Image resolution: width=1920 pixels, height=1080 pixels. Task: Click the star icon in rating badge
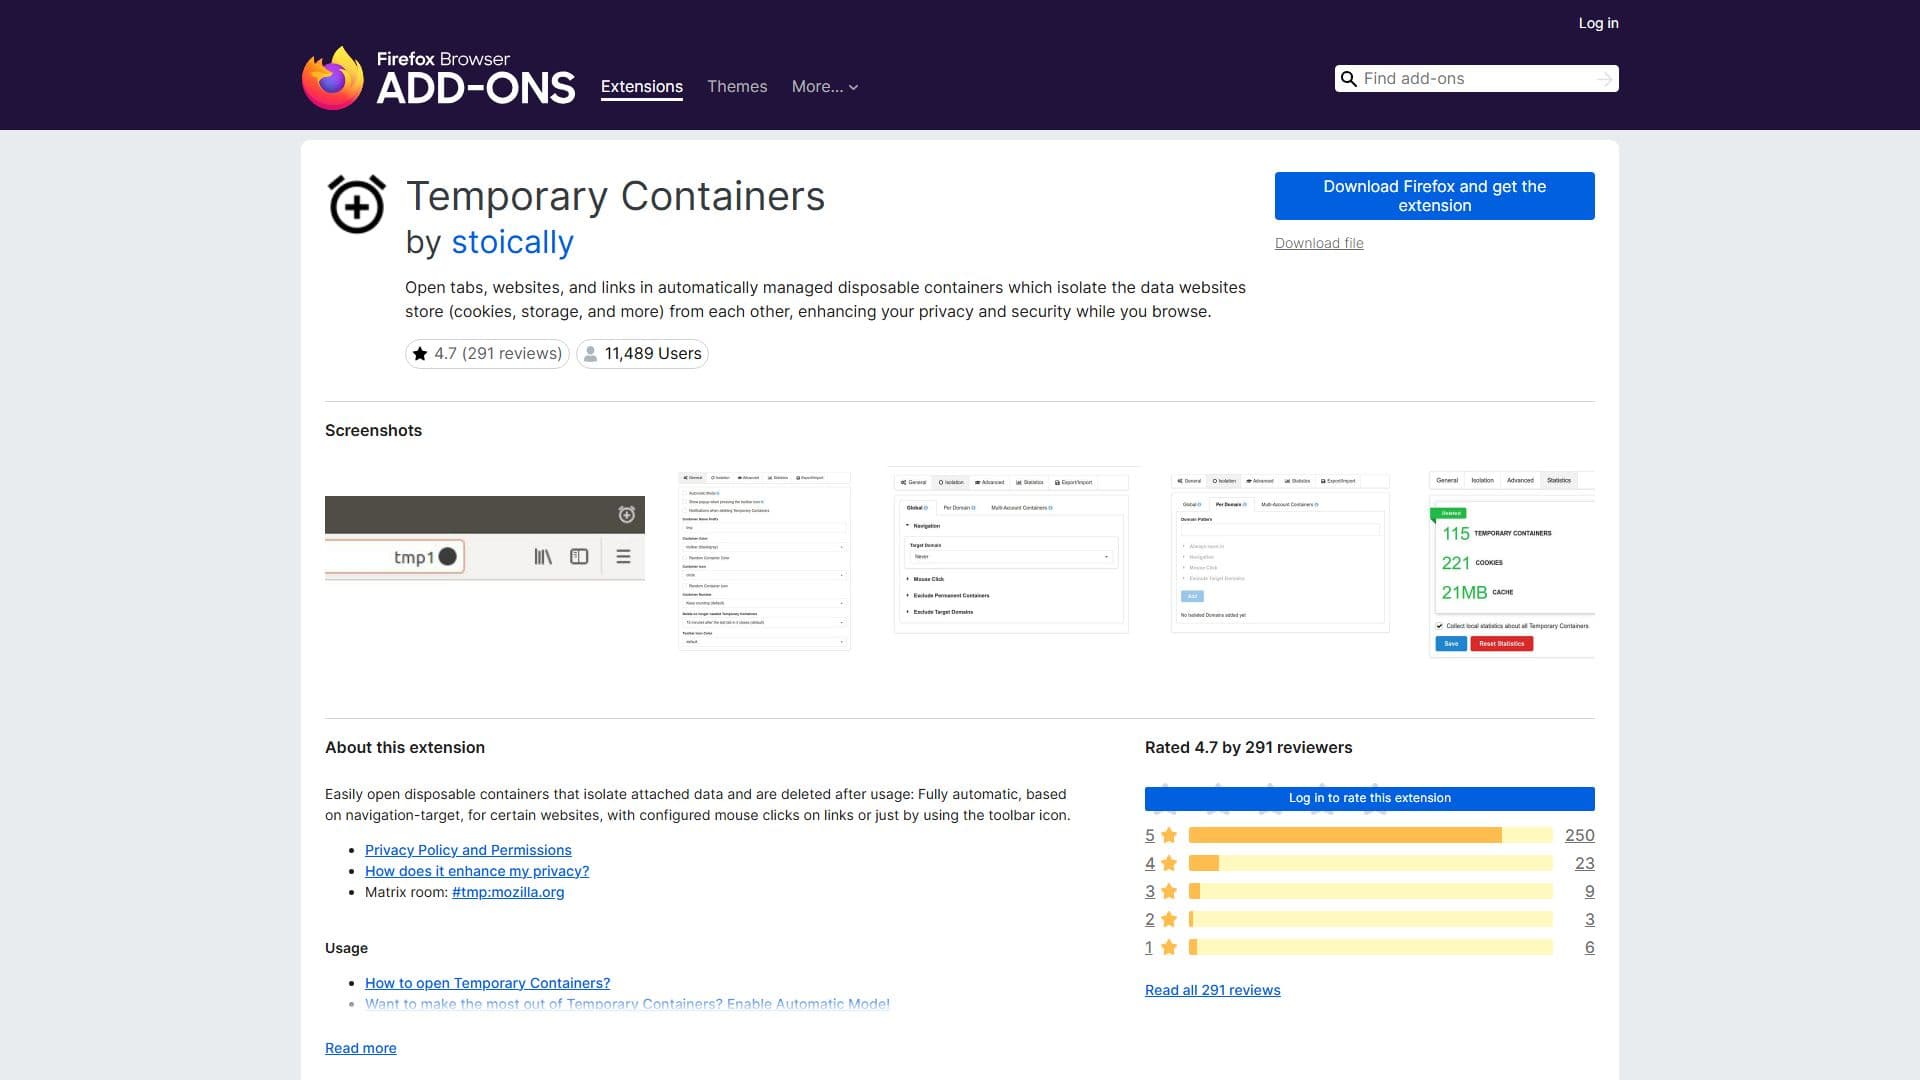[x=420, y=354]
